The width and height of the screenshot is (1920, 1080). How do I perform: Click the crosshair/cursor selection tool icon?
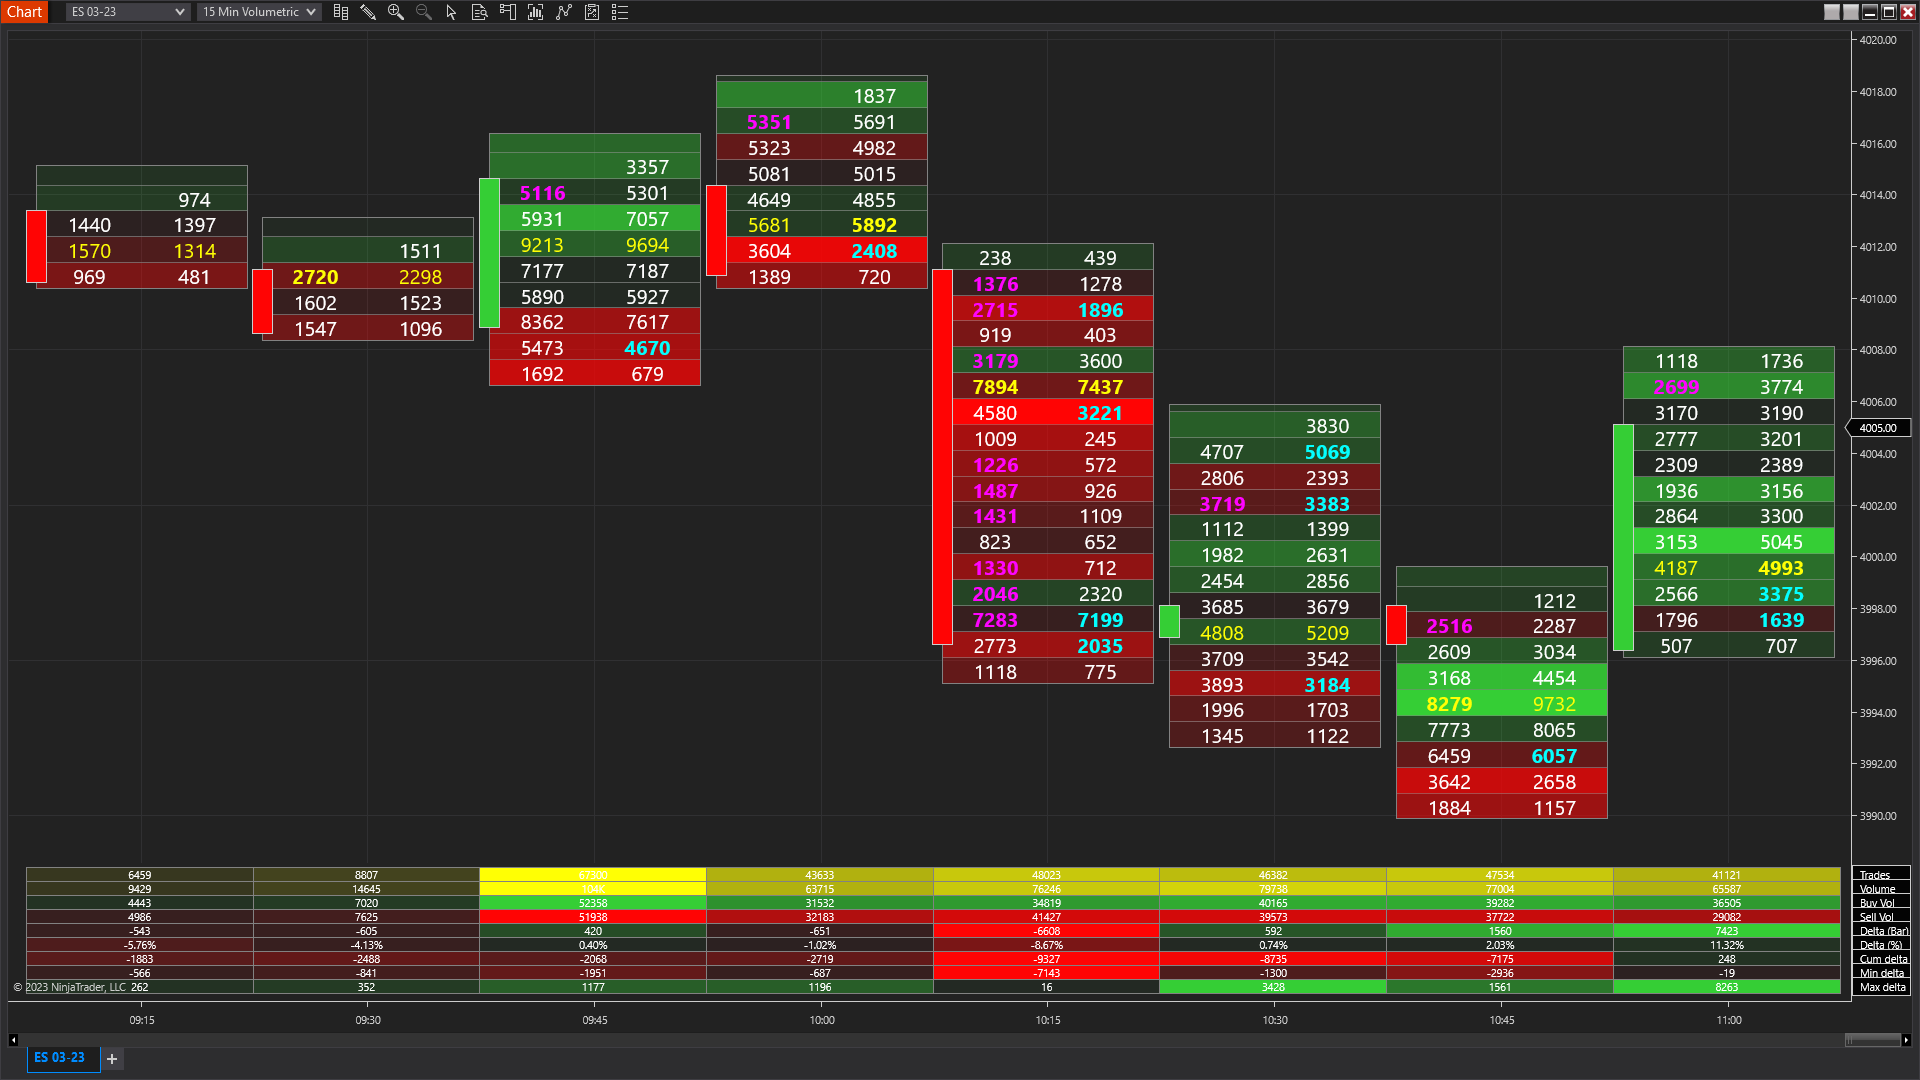pos(448,12)
